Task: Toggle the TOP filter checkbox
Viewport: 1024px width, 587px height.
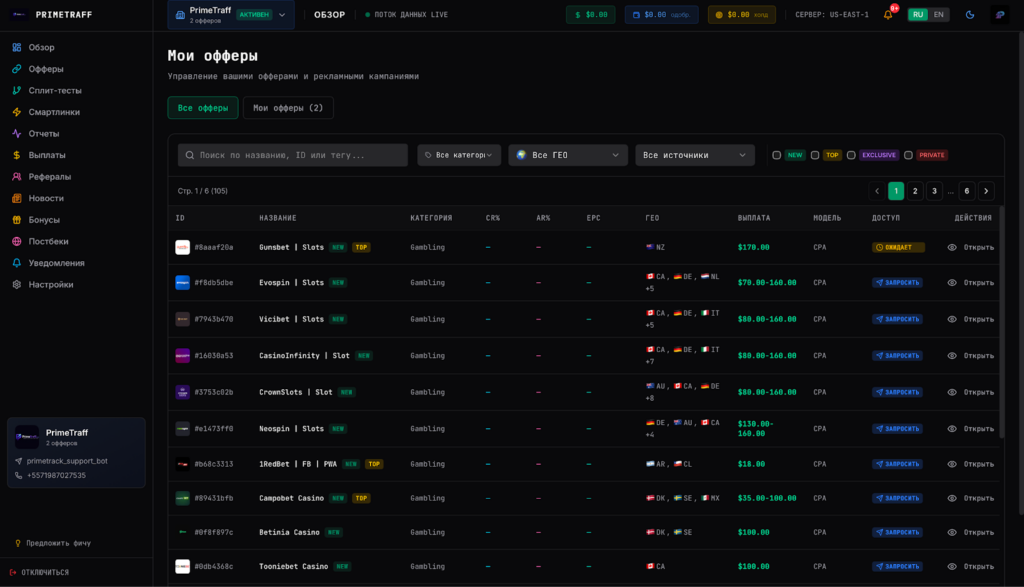Action: click(815, 155)
